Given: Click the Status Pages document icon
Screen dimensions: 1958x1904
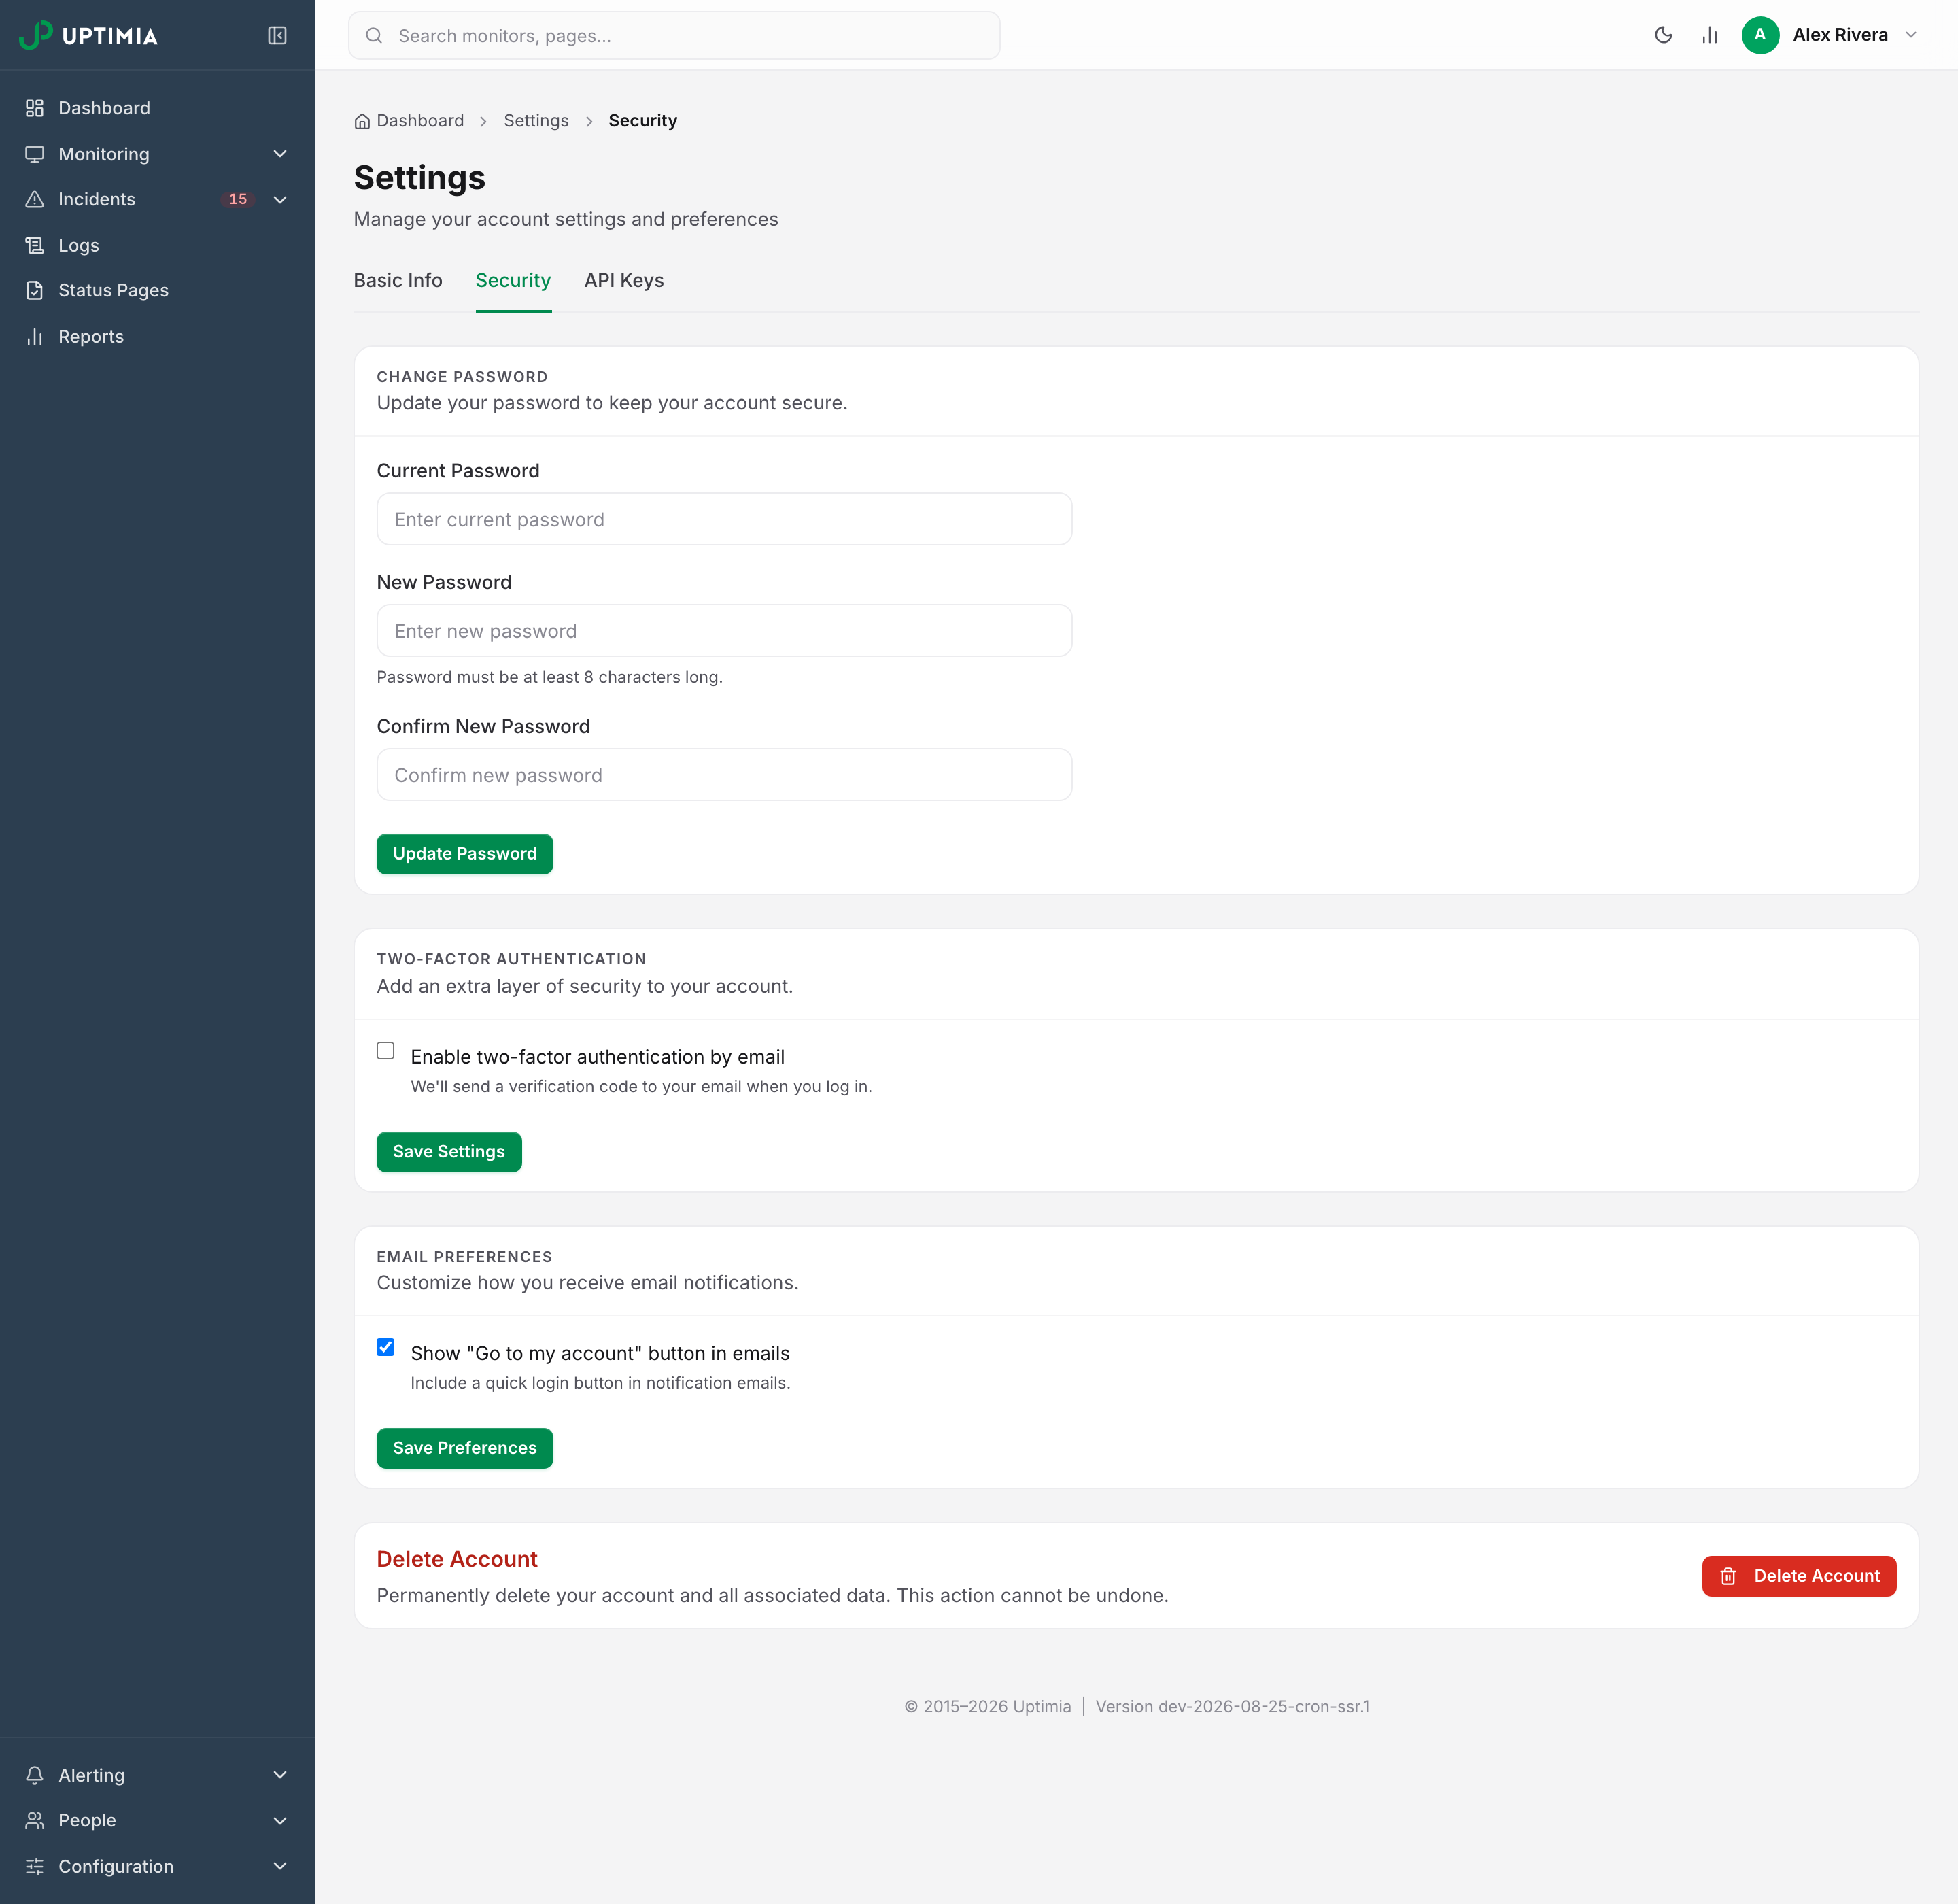Looking at the screenshot, I should coord(35,290).
